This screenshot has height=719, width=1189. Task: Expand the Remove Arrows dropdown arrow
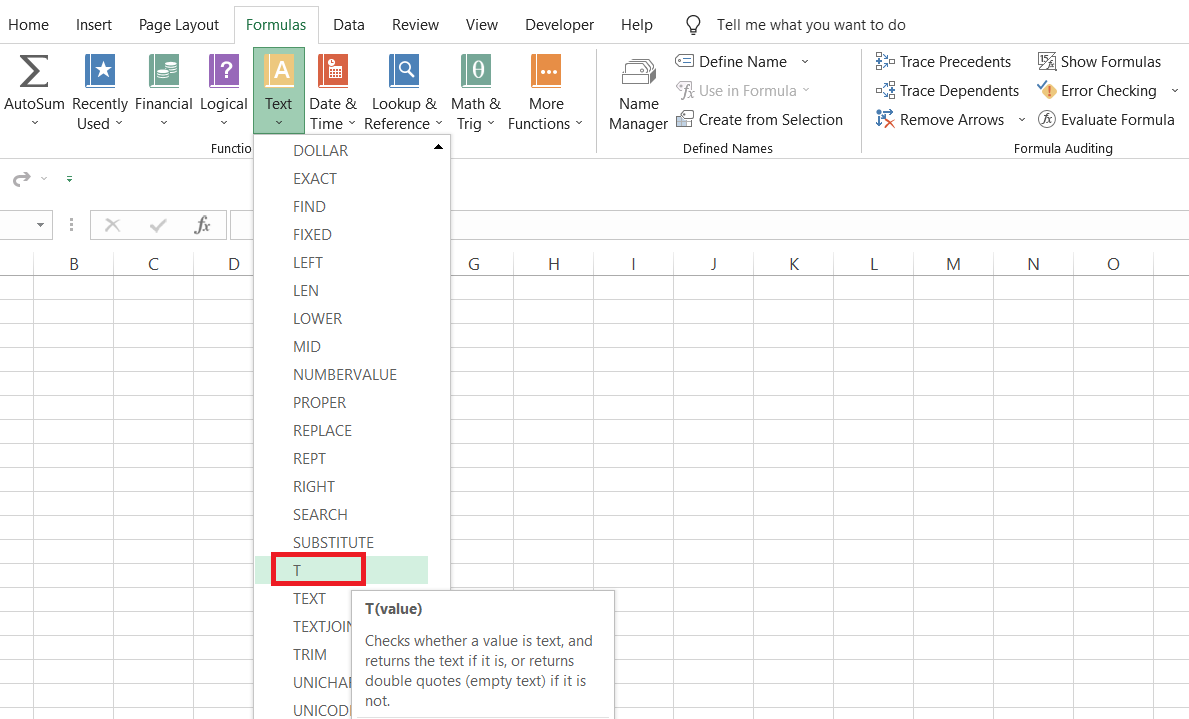coord(1021,120)
